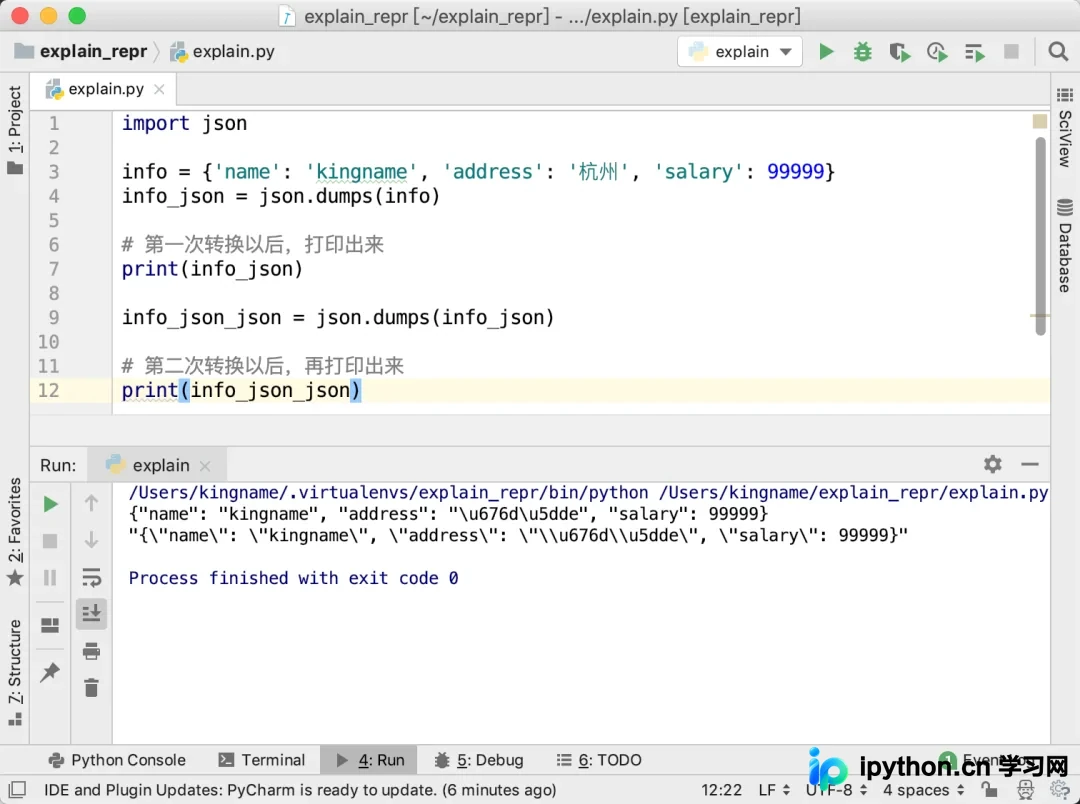Toggle tool window bars icon in status bar

point(18,790)
